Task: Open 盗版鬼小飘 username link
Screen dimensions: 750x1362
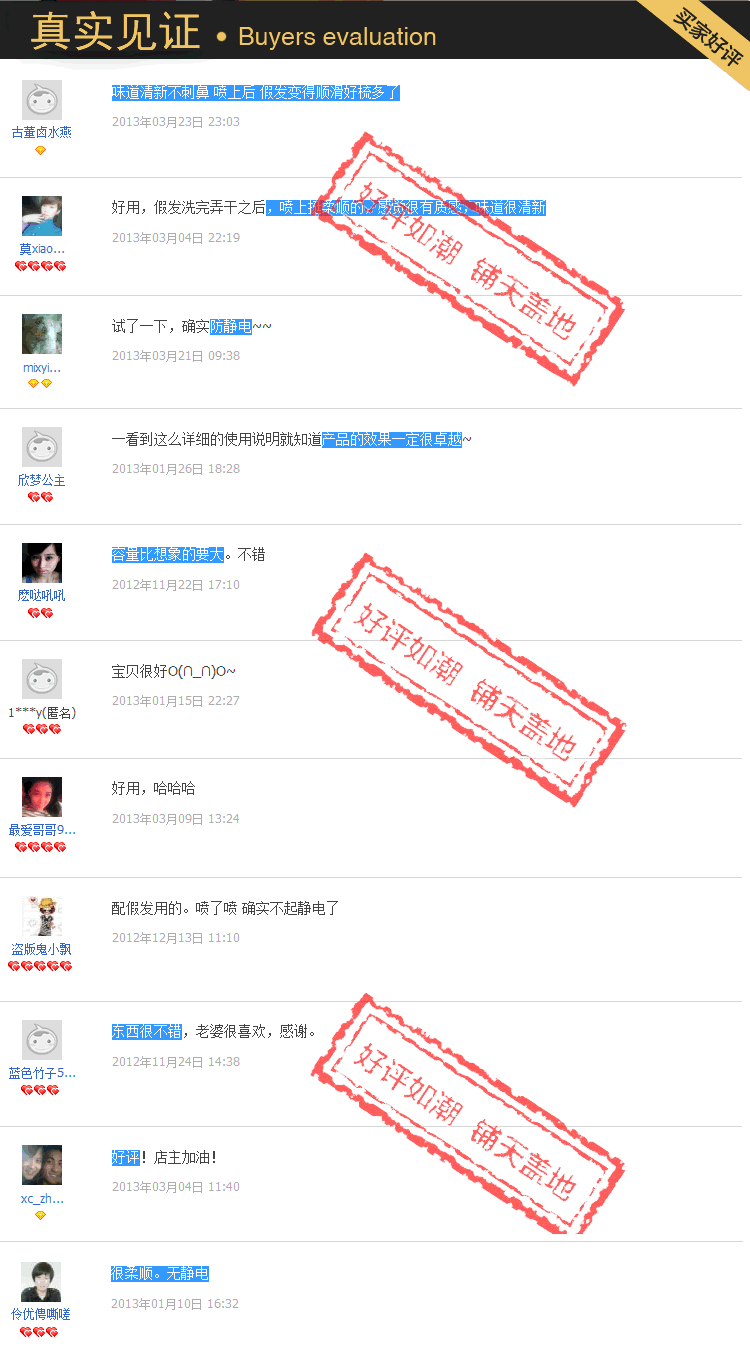Action: pos(42,949)
